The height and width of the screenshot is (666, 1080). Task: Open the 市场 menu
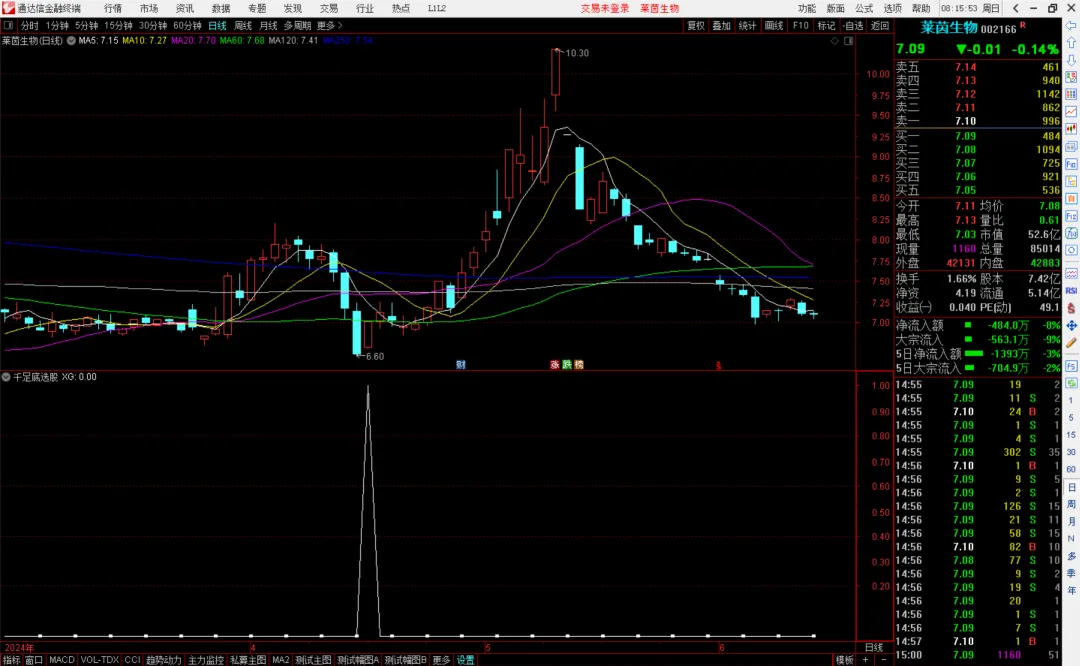coord(149,8)
